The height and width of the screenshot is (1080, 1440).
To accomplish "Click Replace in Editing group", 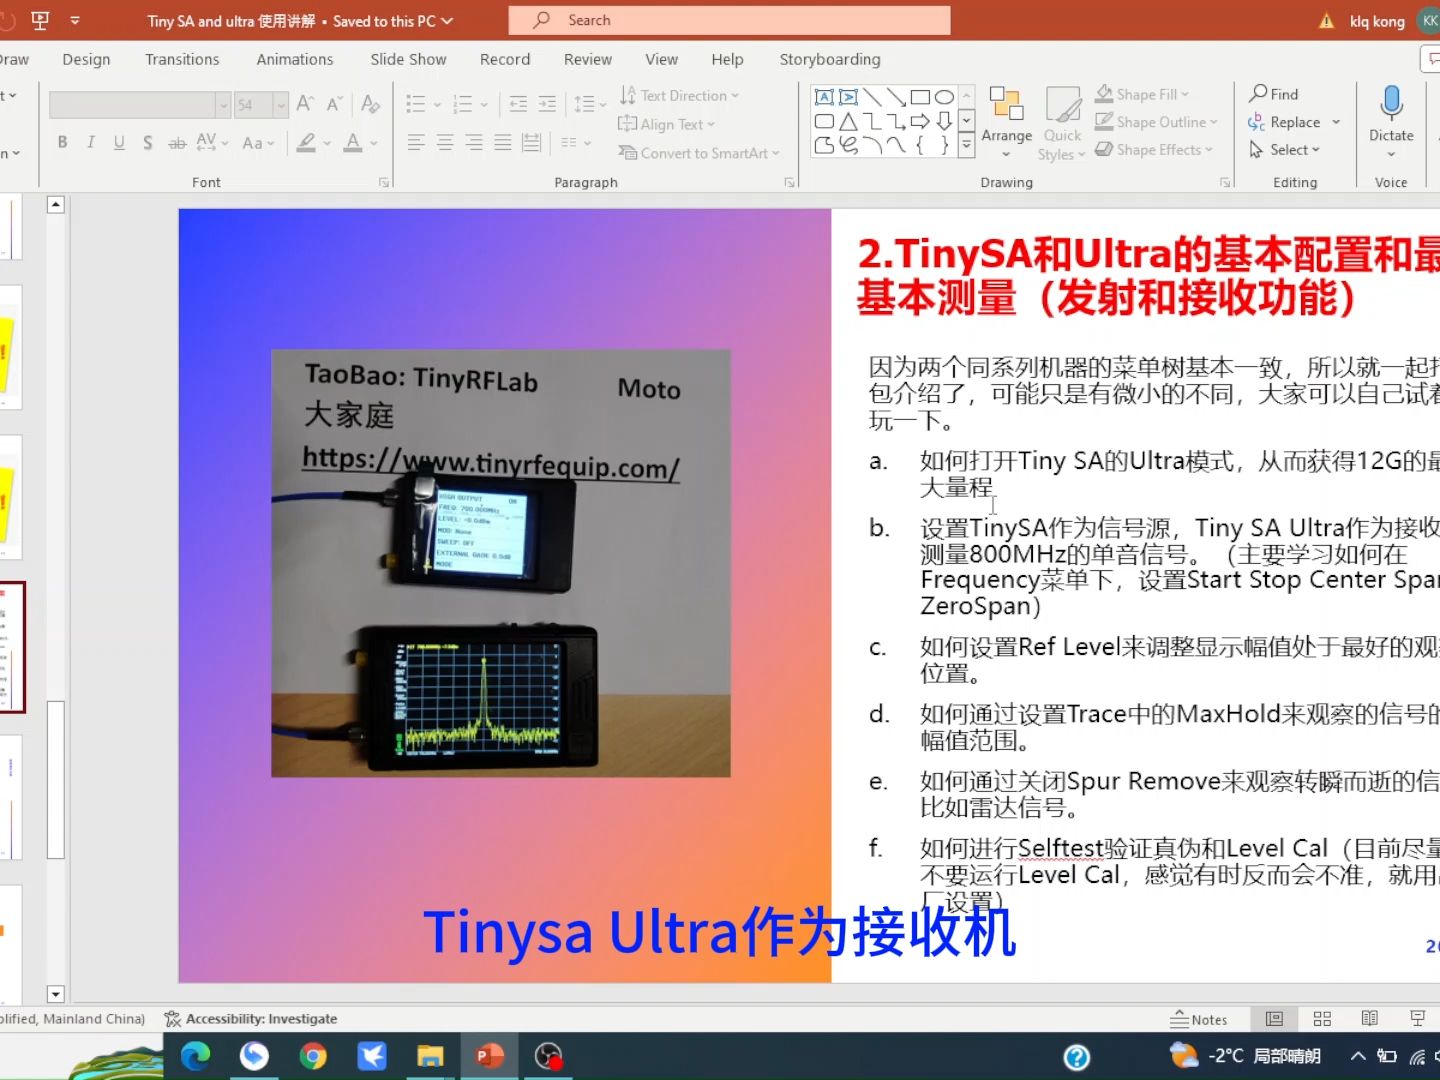I will point(1285,122).
